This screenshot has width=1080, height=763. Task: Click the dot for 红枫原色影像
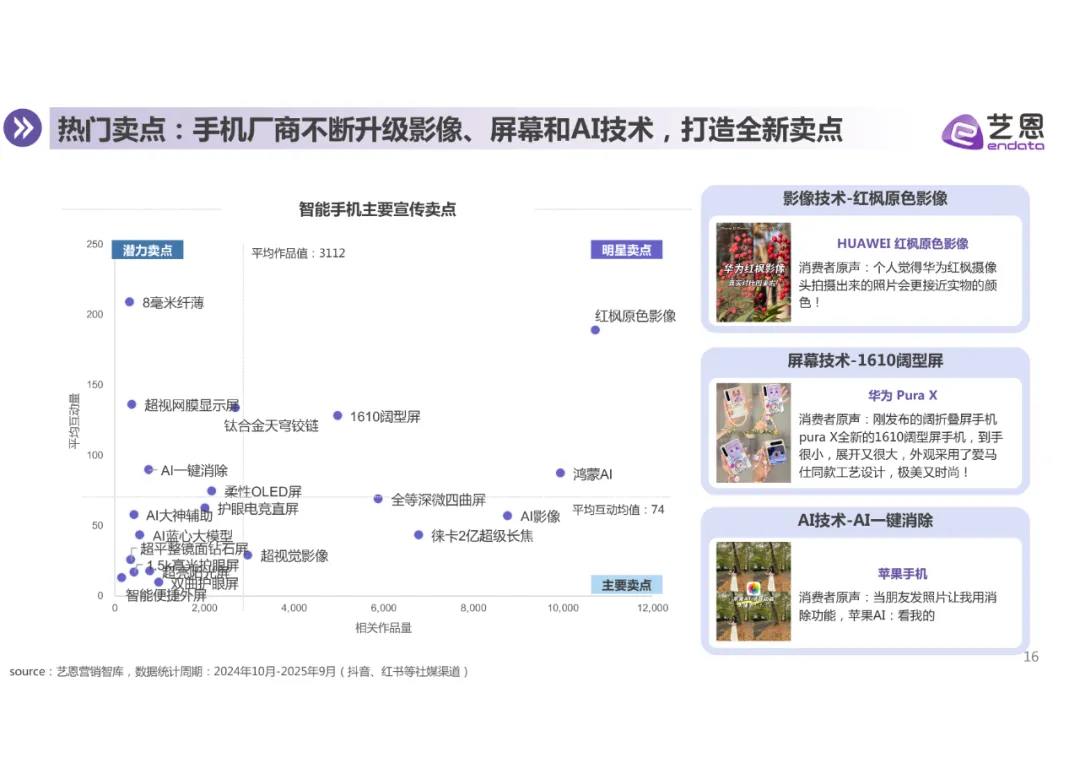point(595,330)
